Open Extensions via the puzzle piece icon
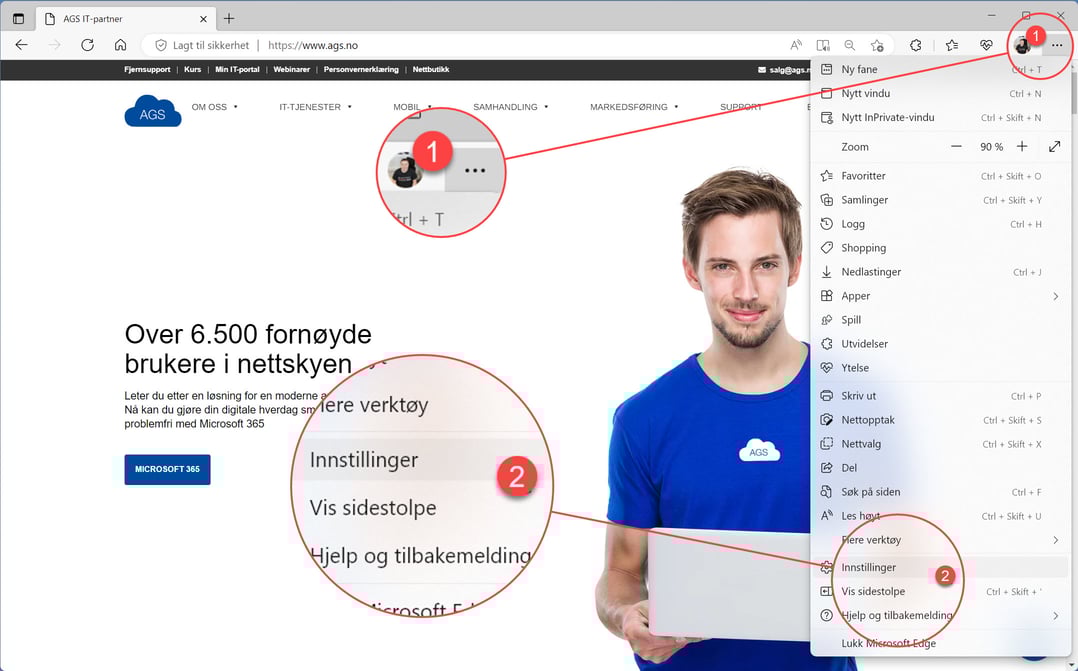 click(915, 45)
